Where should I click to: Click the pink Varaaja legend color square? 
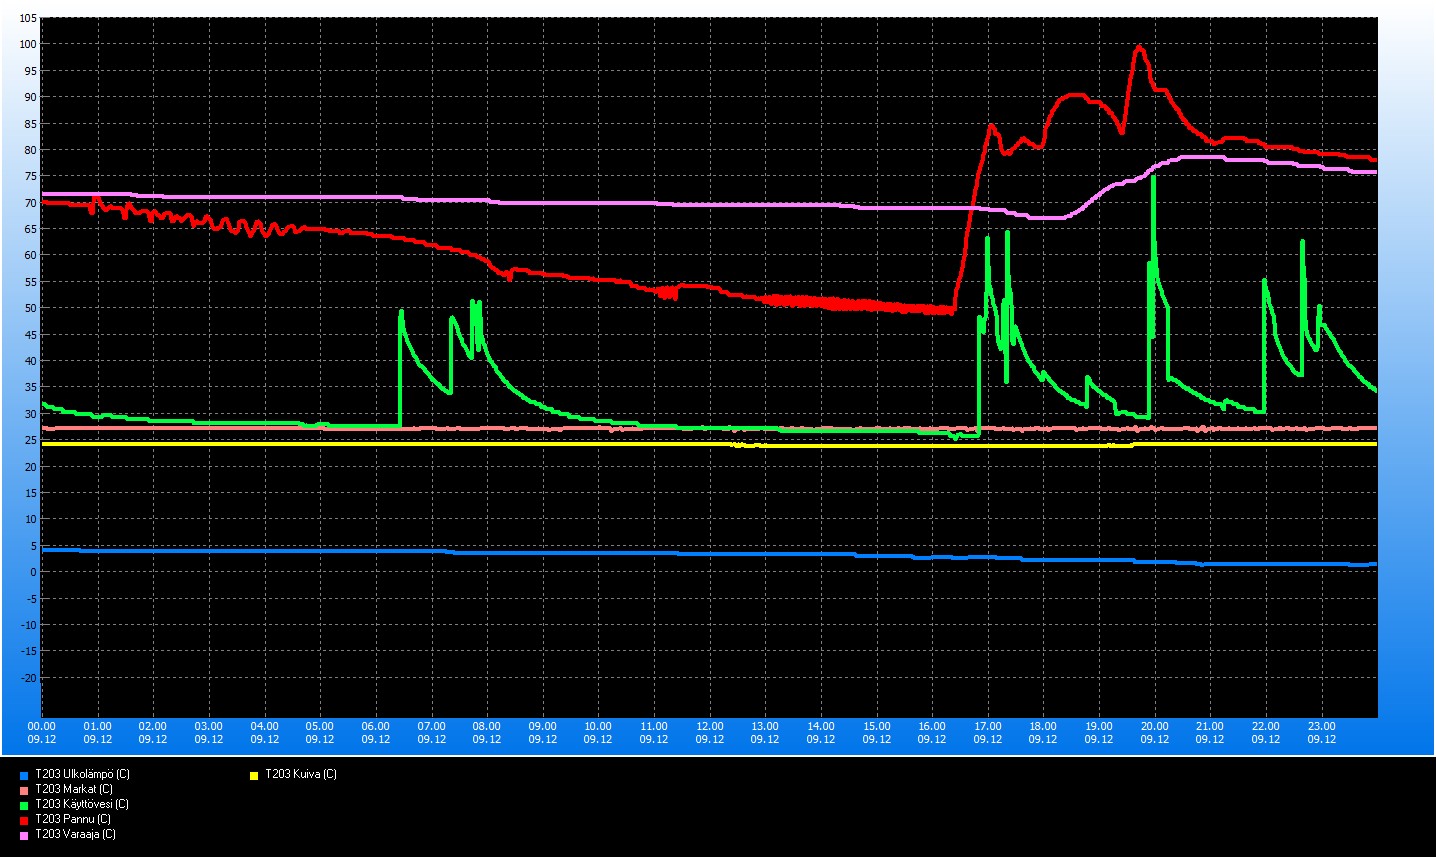tap(24, 835)
